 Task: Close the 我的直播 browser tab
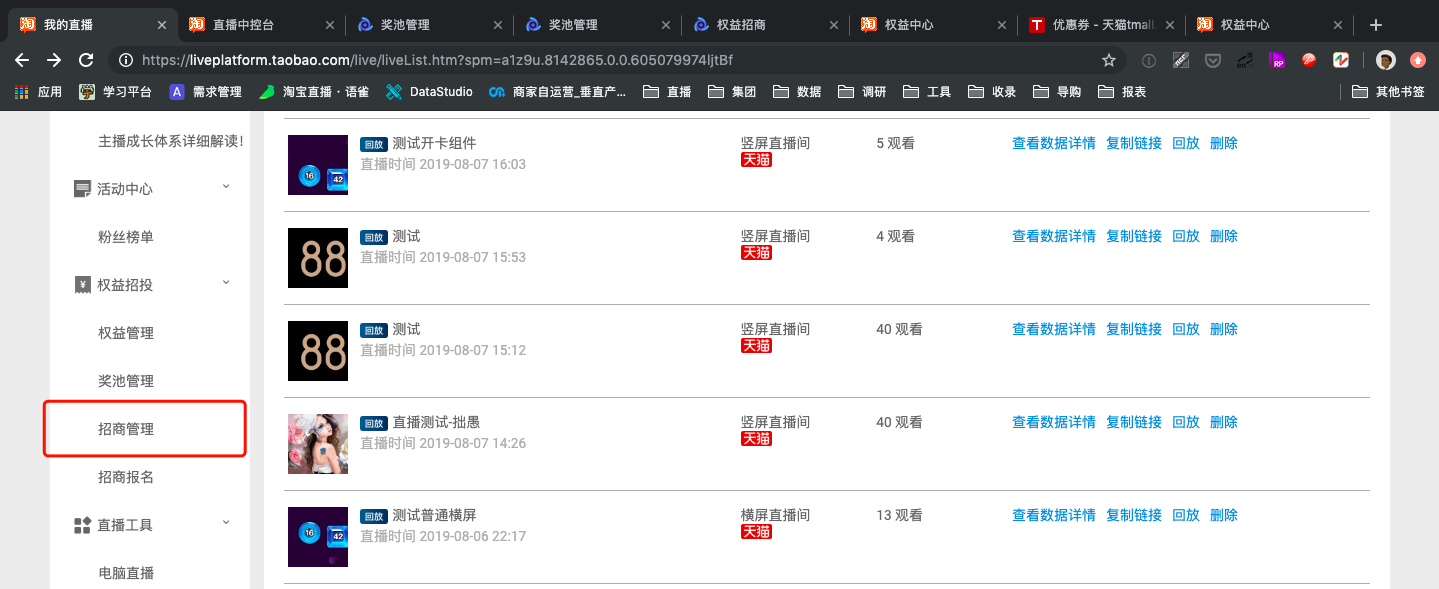point(162,25)
